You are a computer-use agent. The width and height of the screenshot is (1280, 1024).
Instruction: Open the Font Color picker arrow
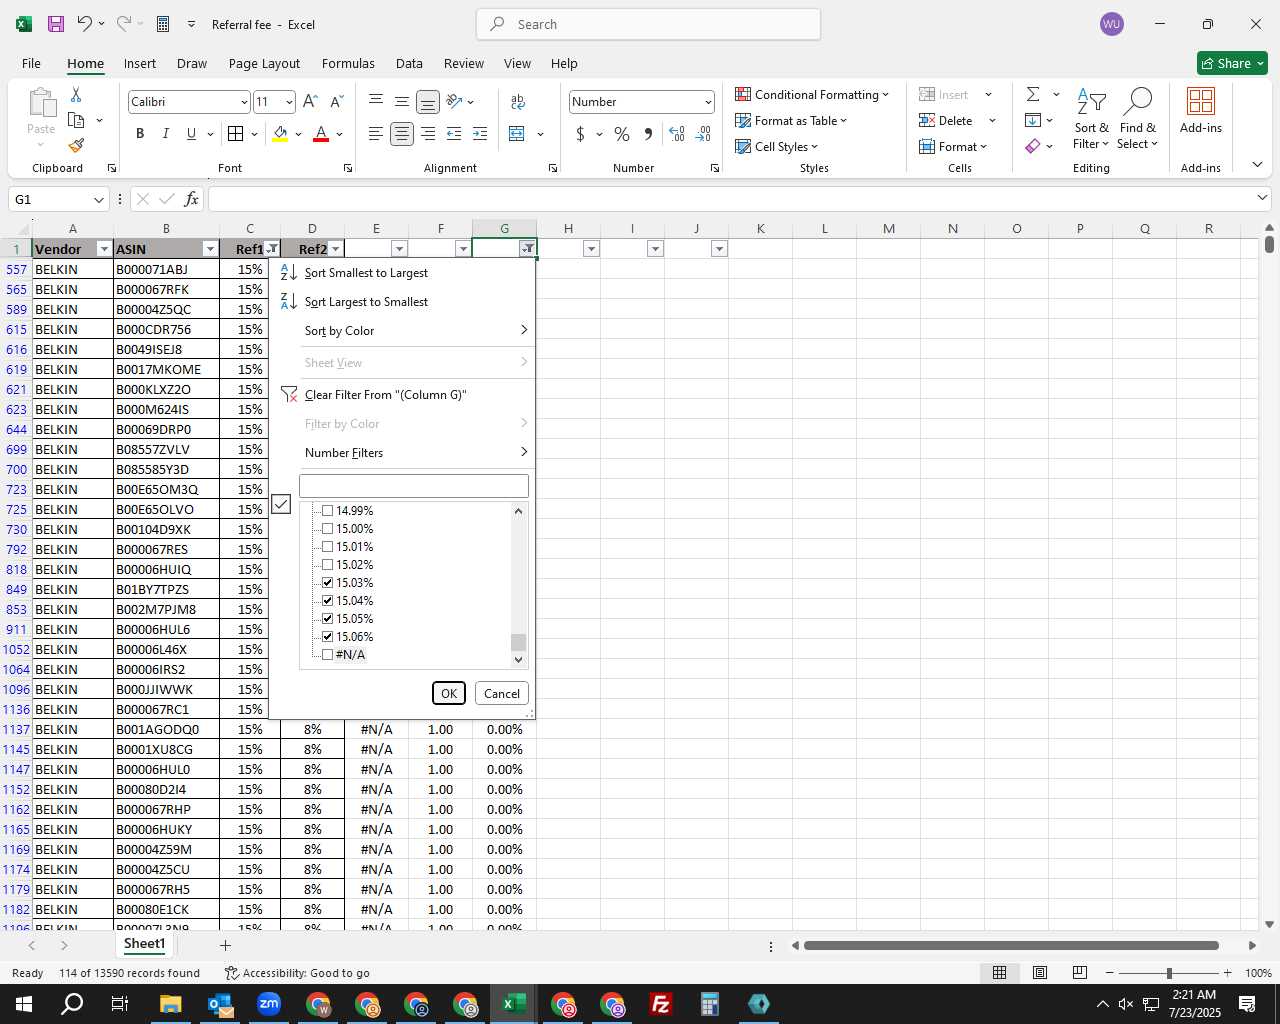click(x=339, y=134)
